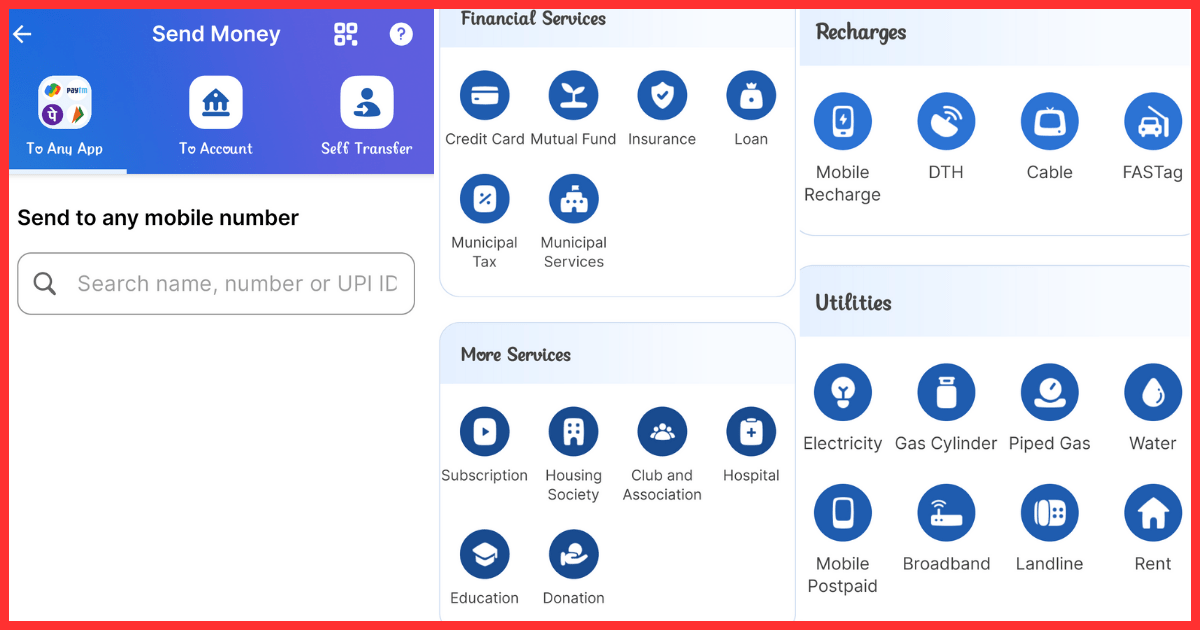Open the Municipal Tax icon
This screenshot has width=1200, height=630.
(485, 199)
